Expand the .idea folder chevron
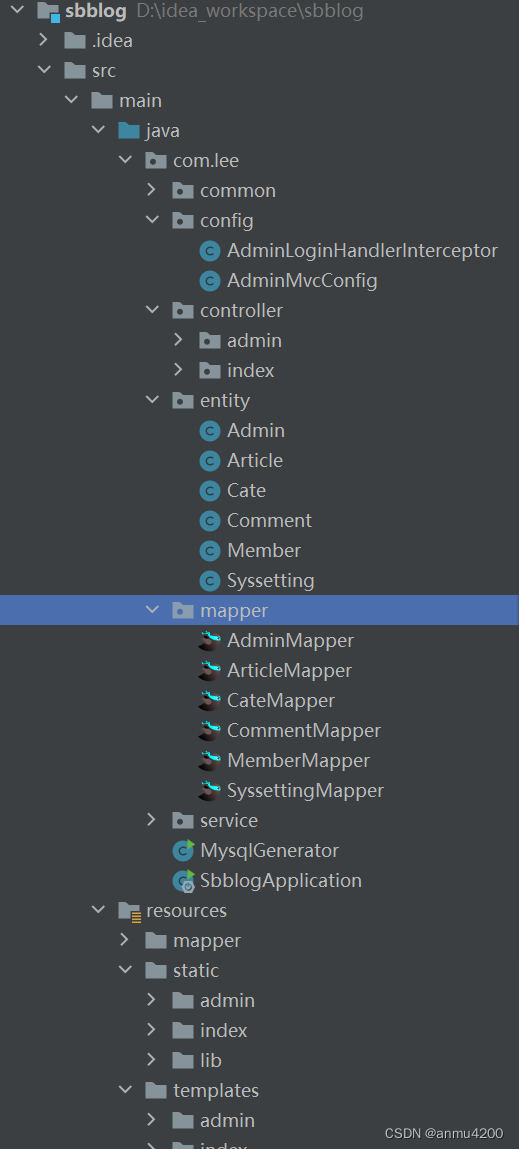 click(x=44, y=40)
